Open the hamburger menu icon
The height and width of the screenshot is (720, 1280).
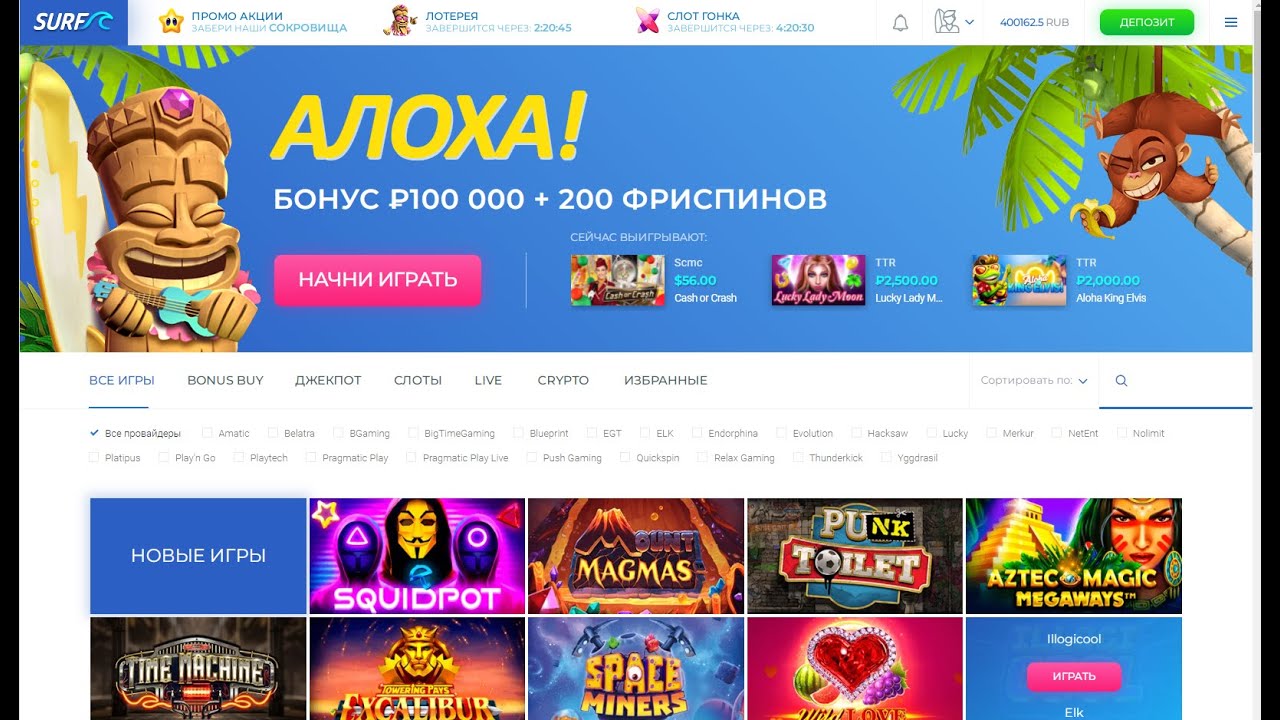(1231, 22)
